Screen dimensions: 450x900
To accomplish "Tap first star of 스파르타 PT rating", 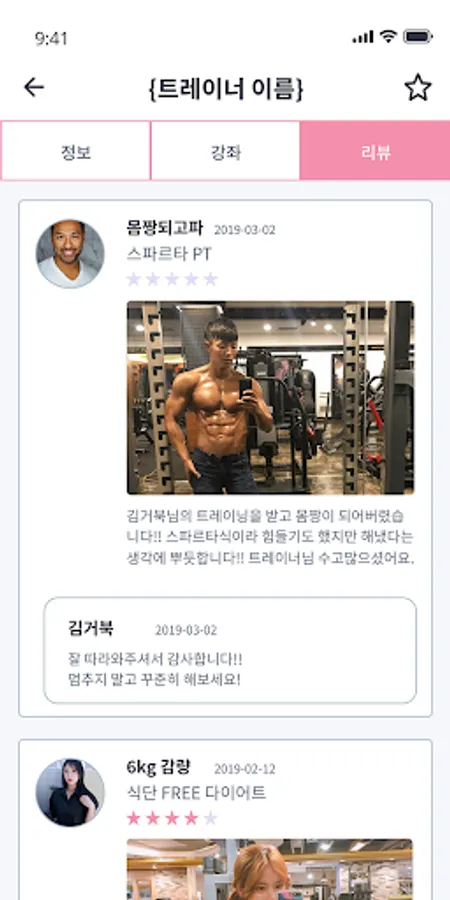I will coord(134,279).
